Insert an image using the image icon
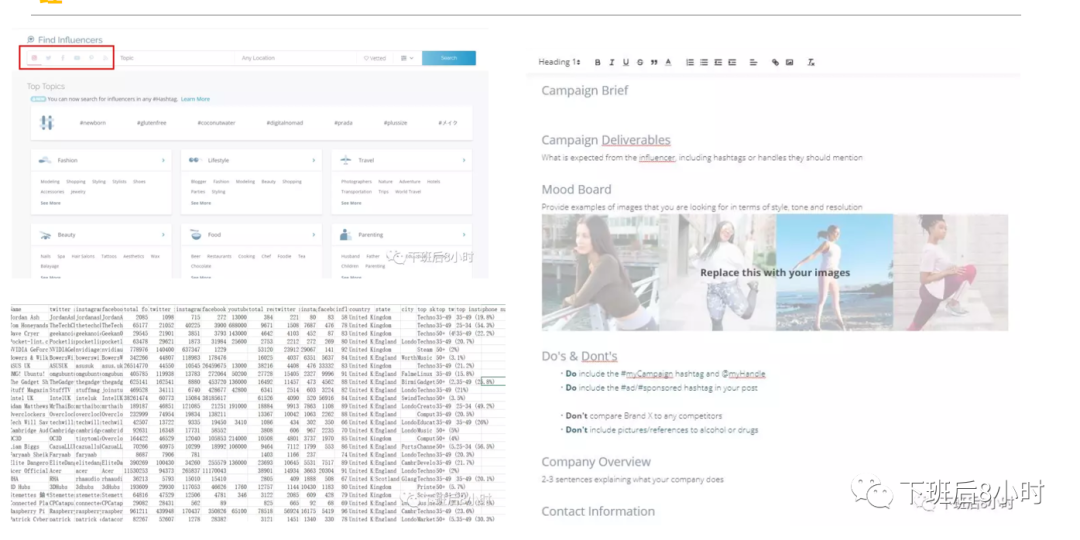This screenshot has height=540, width=1080. [x=789, y=62]
